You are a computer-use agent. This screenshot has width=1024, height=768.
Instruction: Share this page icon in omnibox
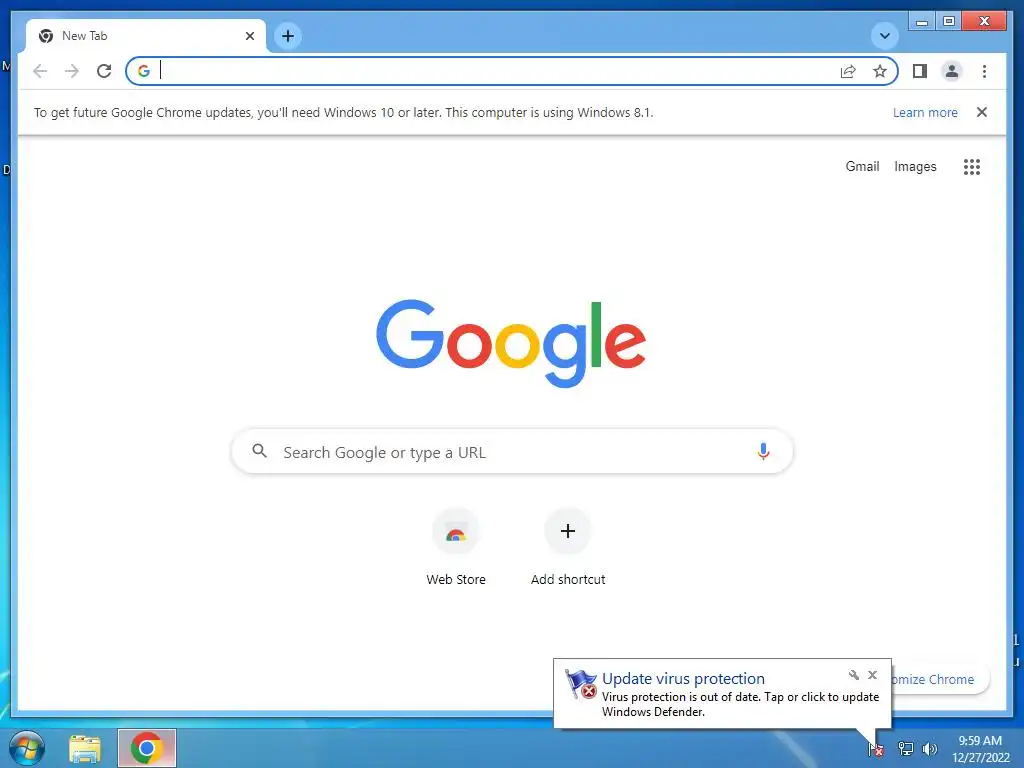pos(848,71)
